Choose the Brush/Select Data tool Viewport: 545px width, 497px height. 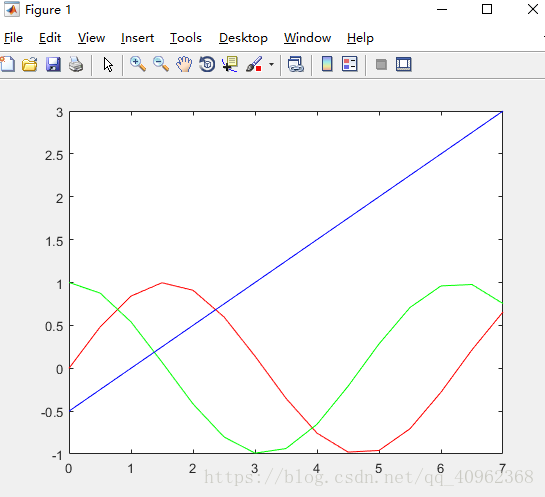[x=254, y=64]
